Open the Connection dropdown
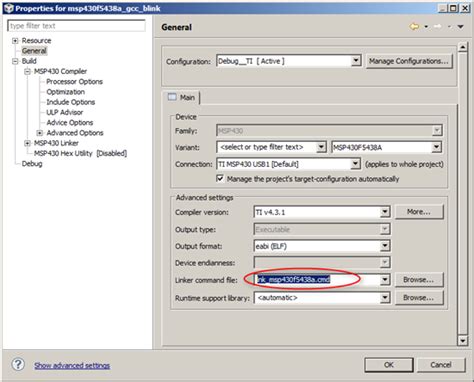Viewport: 474px width, 382px height. tap(355, 164)
